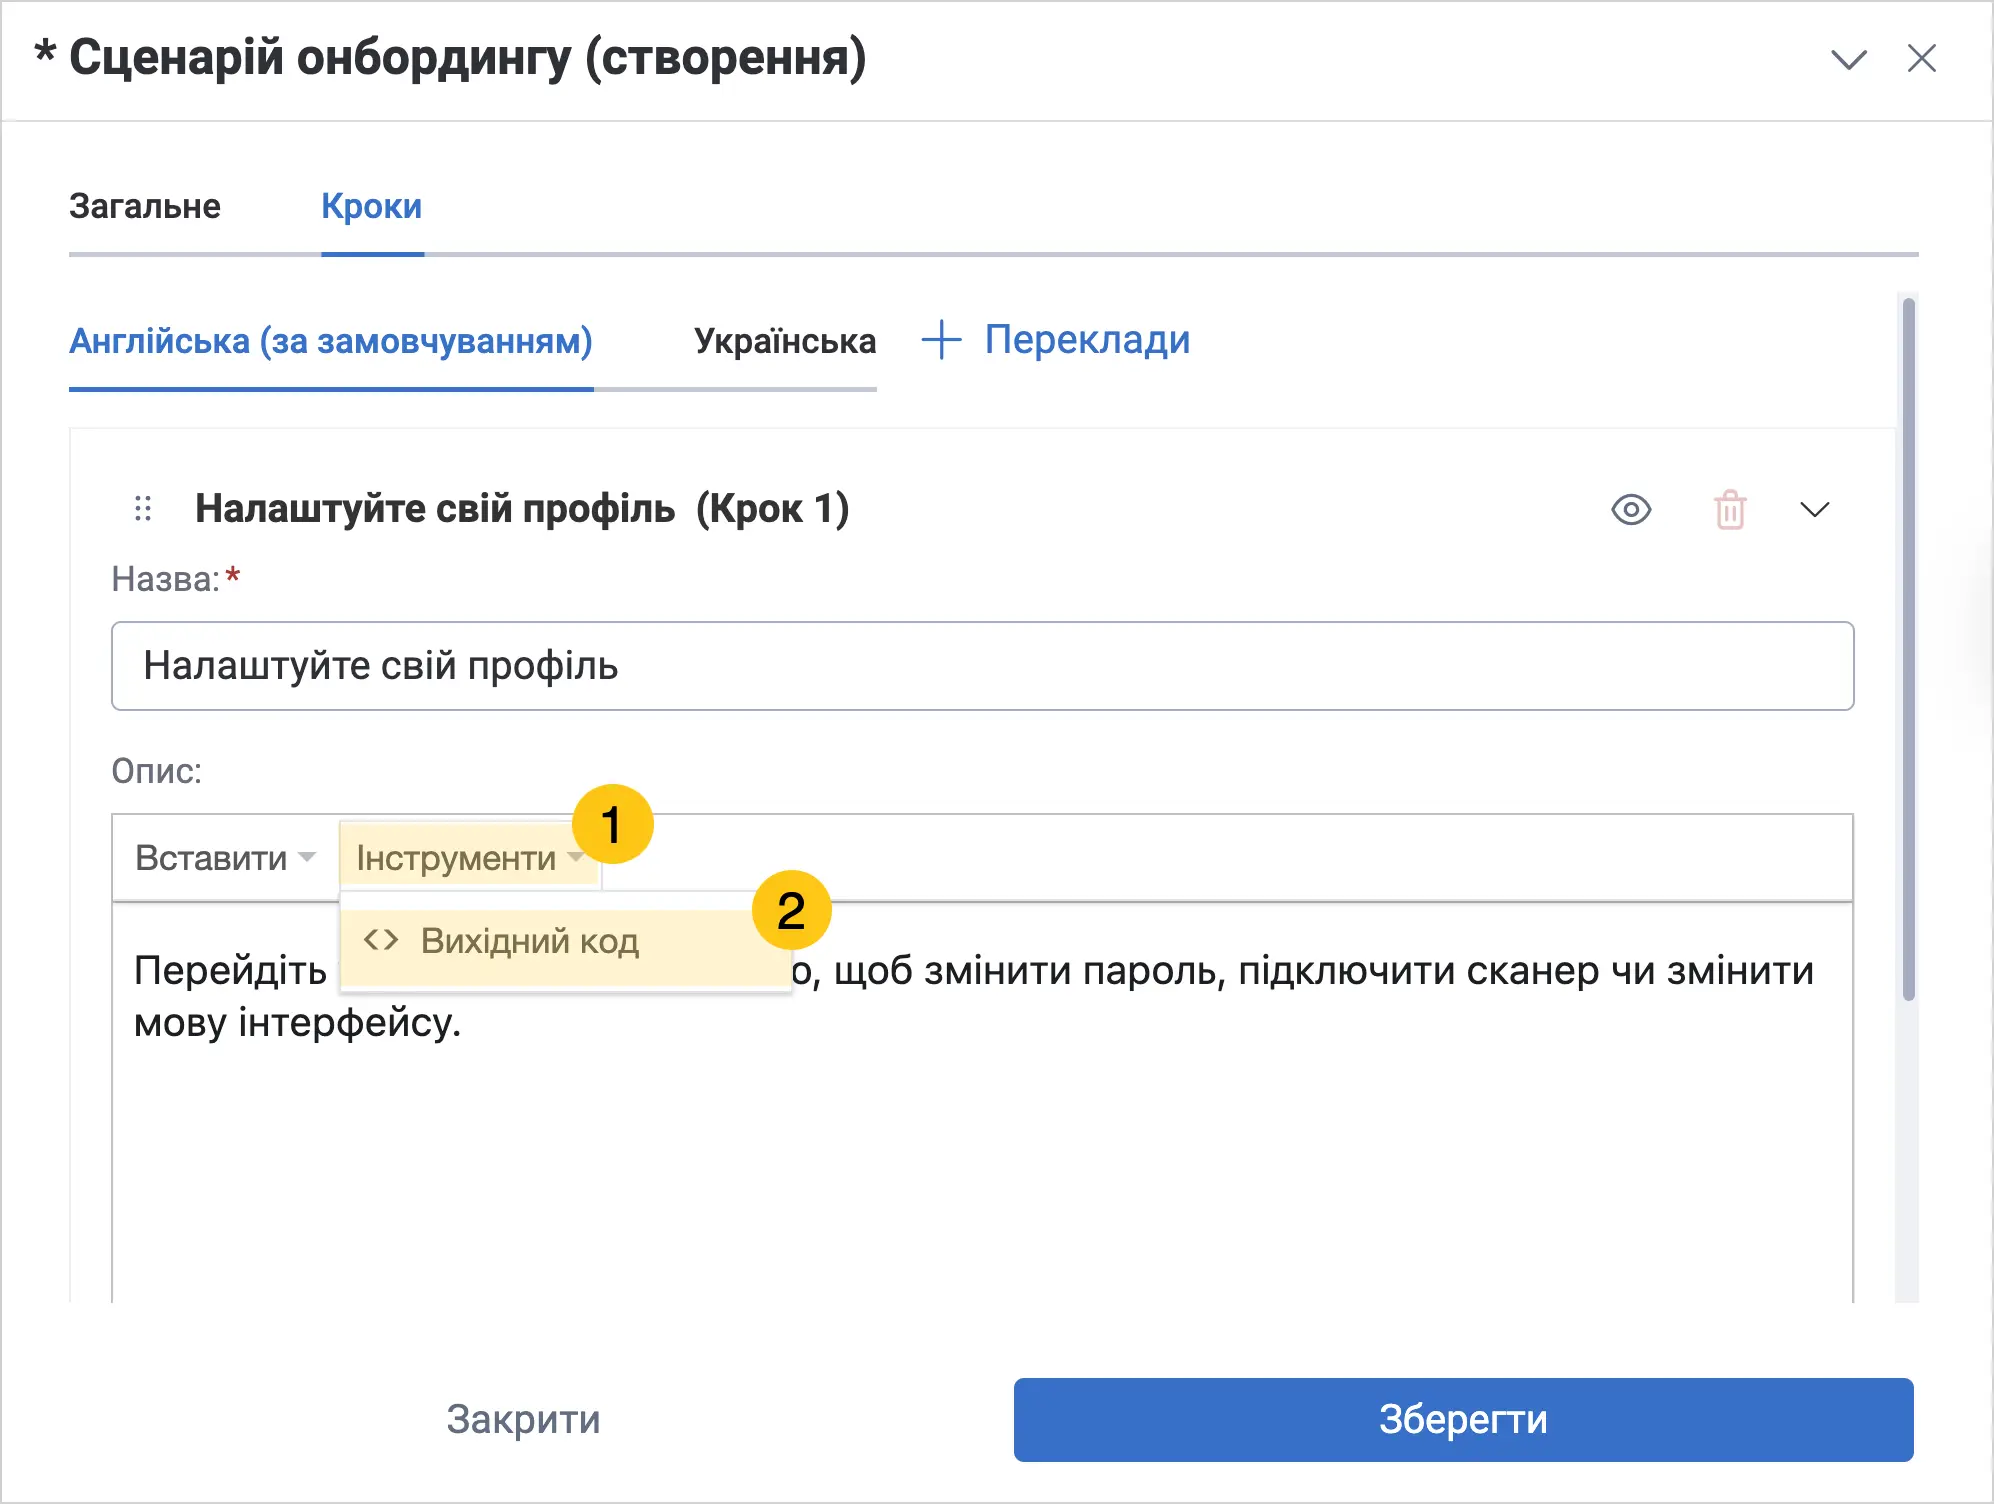
Task: Click the plus icon beside Переклади
Action: 941,340
